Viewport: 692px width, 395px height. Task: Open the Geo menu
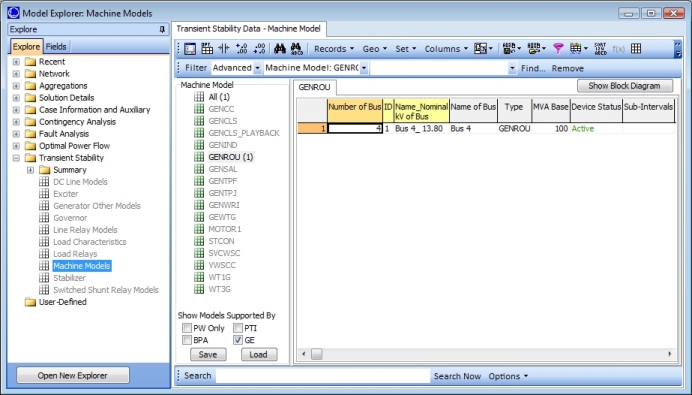(374, 49)
